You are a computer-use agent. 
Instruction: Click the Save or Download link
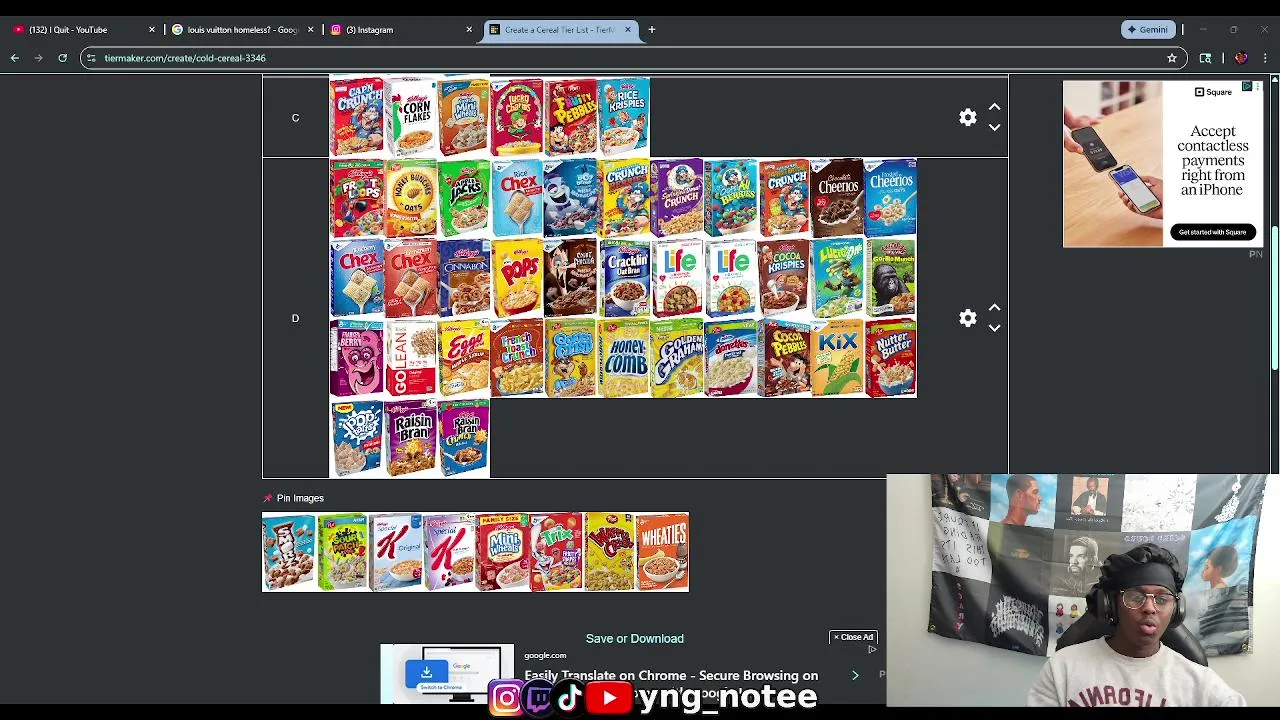[635, 638]
